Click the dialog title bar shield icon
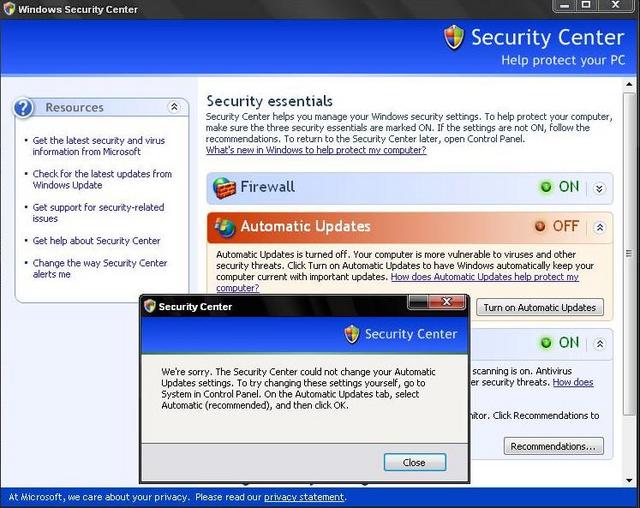640x508 pixels. [150, 306]
